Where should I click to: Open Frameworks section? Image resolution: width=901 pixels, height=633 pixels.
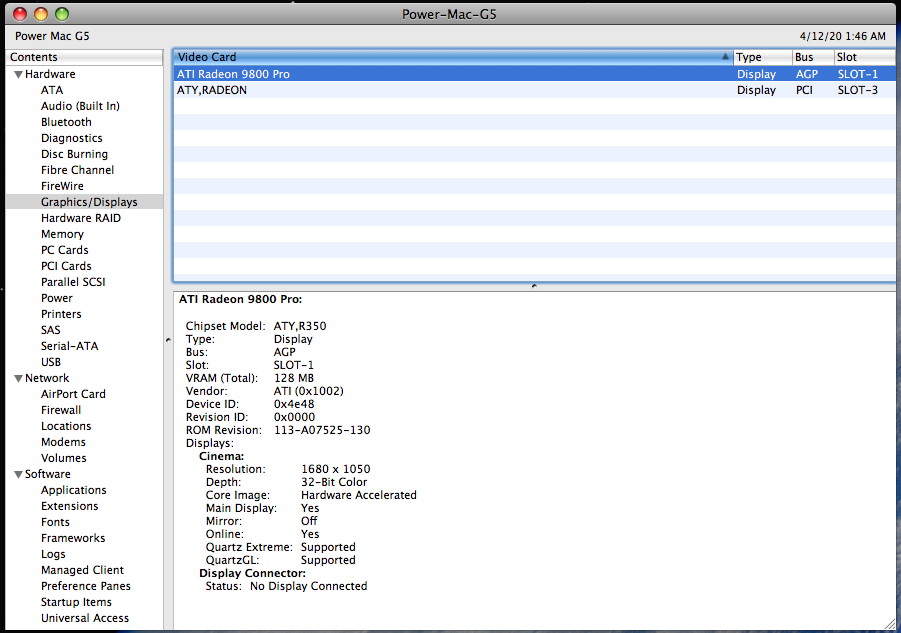pos(73,538)
